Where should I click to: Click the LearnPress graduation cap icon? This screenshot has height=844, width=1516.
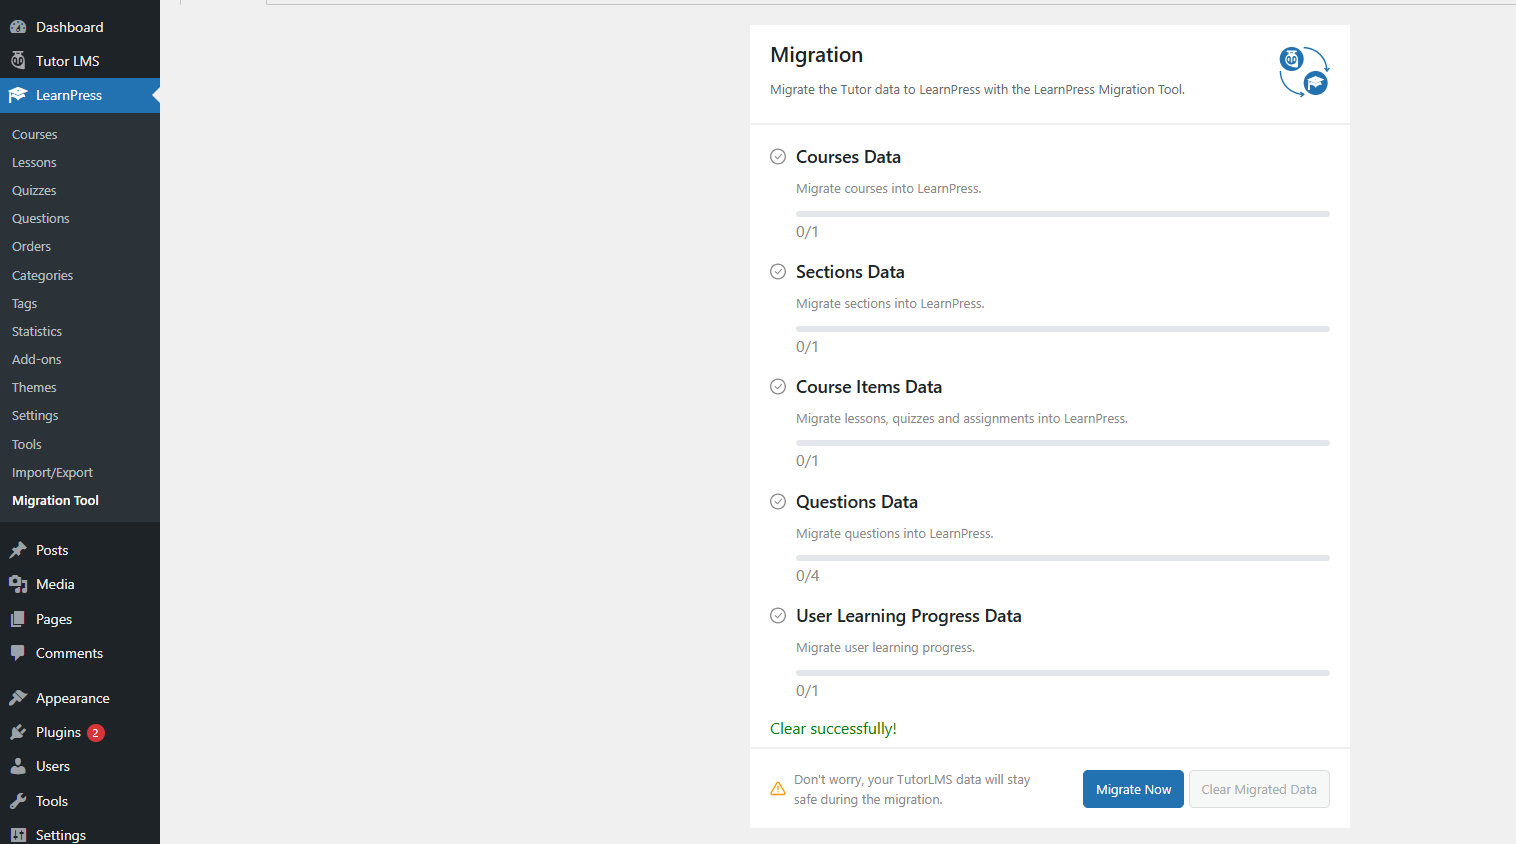click(x=18, y=95)
